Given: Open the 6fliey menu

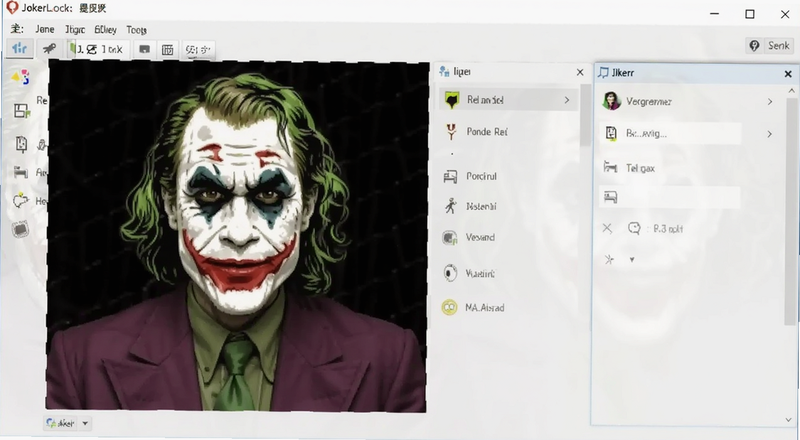Looking at the screenshot, I should (106, 30).
